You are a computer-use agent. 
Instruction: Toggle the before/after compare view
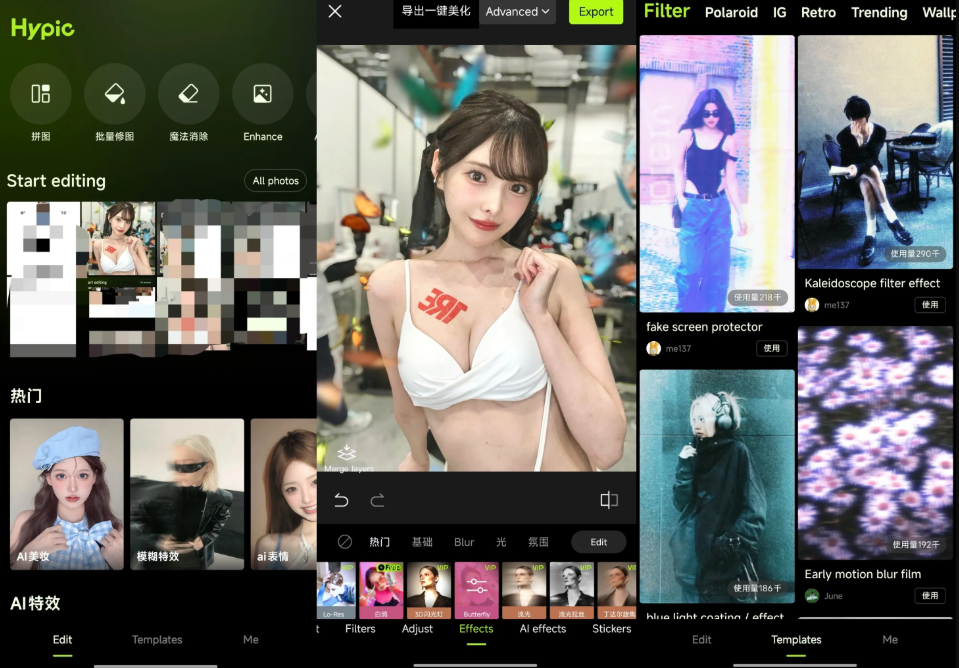[x=609, y=500]
